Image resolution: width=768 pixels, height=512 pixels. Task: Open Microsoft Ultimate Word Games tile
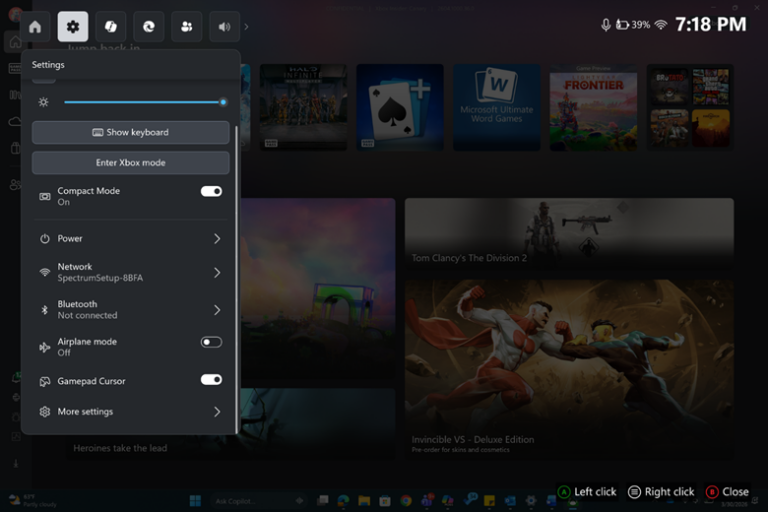(497, 107)
